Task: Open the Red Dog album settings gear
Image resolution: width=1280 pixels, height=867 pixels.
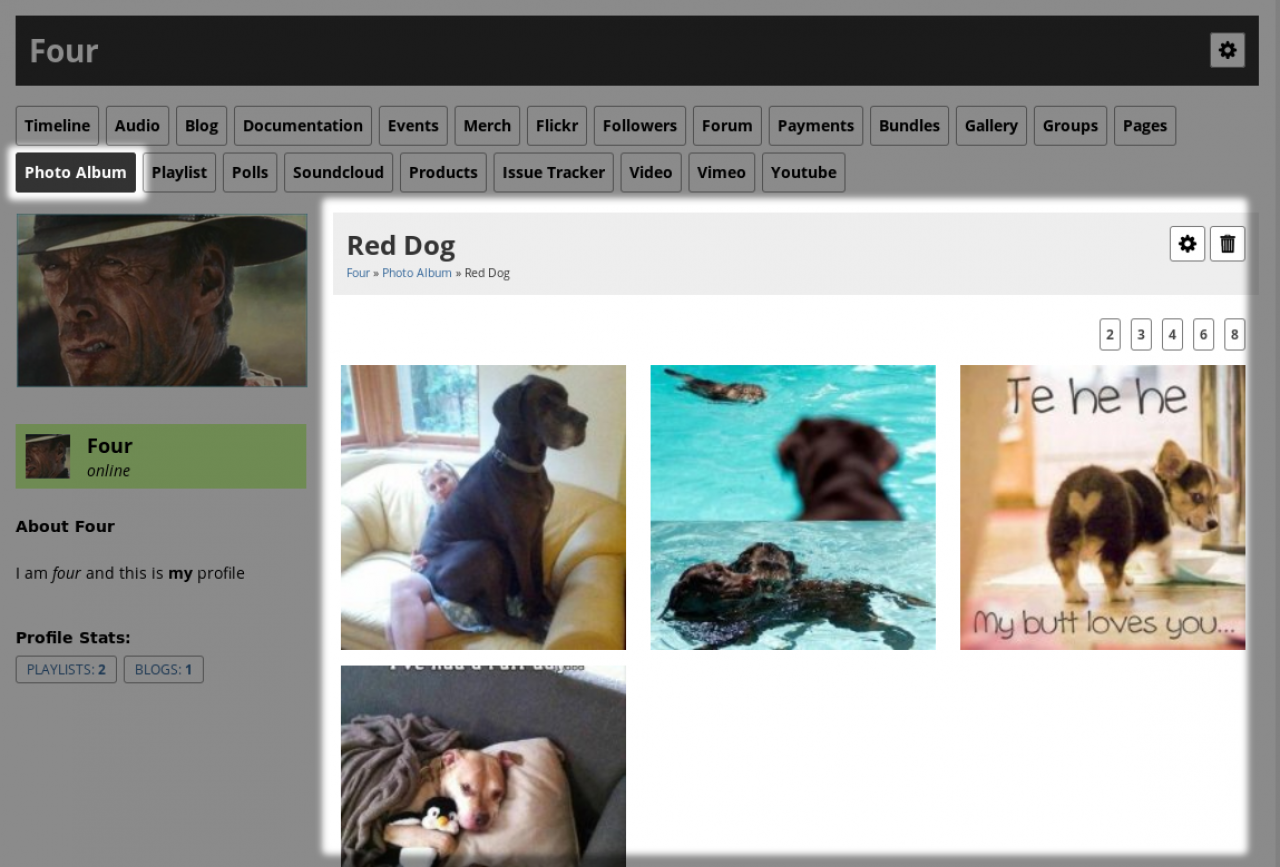Action: tap(1187, 244)
